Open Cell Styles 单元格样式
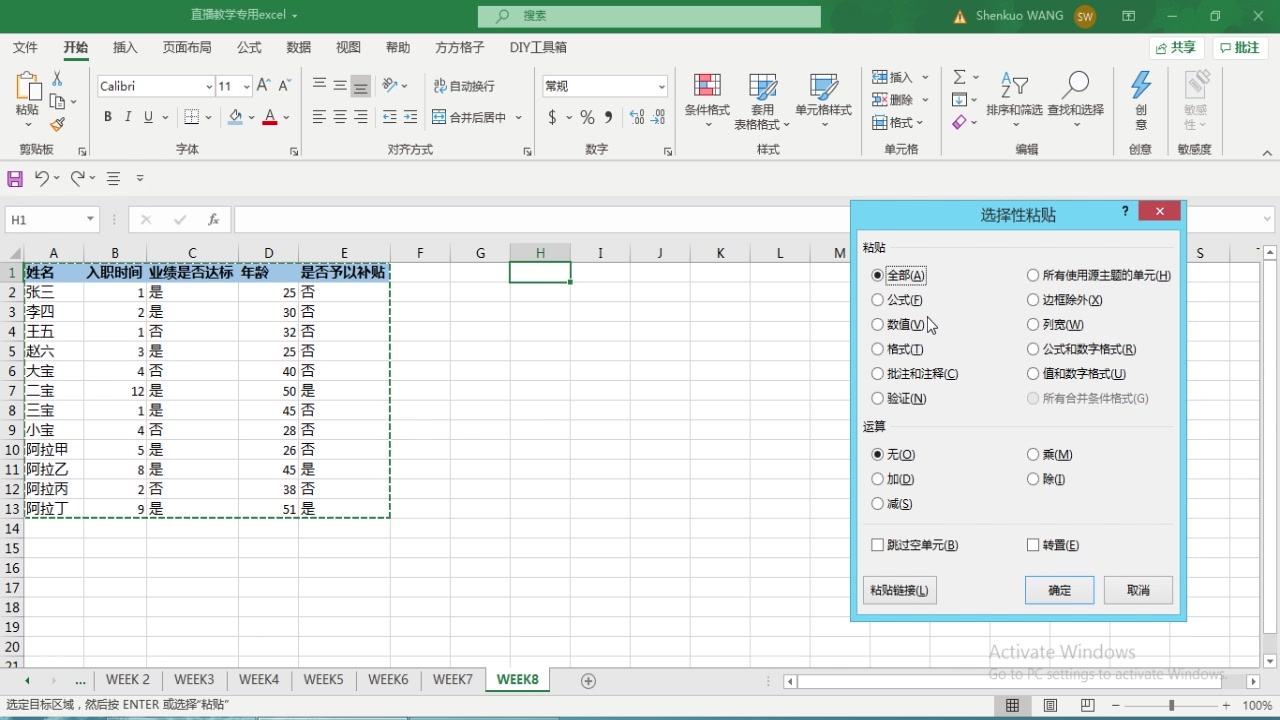1280x720 pixels. tap(823, 101)
